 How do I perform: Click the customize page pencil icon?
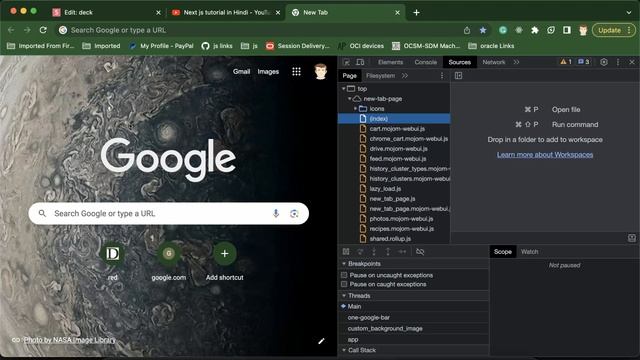click(321, 341)
